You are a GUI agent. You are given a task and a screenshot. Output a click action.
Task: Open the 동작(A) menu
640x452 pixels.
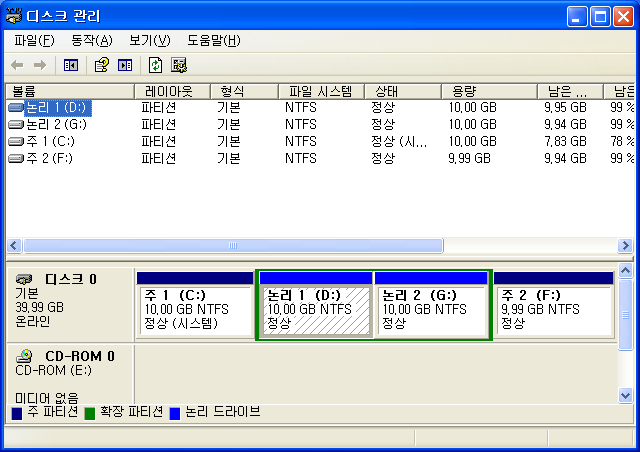point(91,40)
